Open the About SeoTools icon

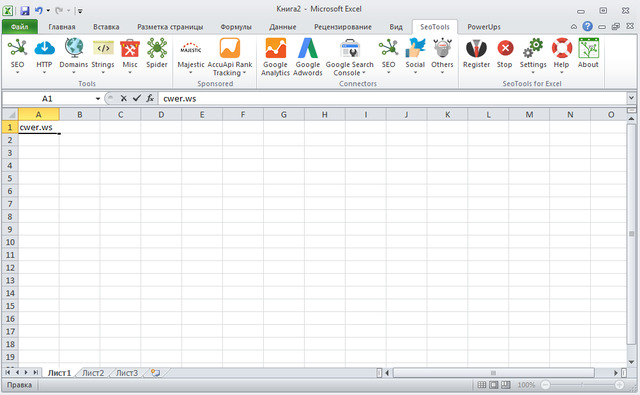[x=588, y=53]
